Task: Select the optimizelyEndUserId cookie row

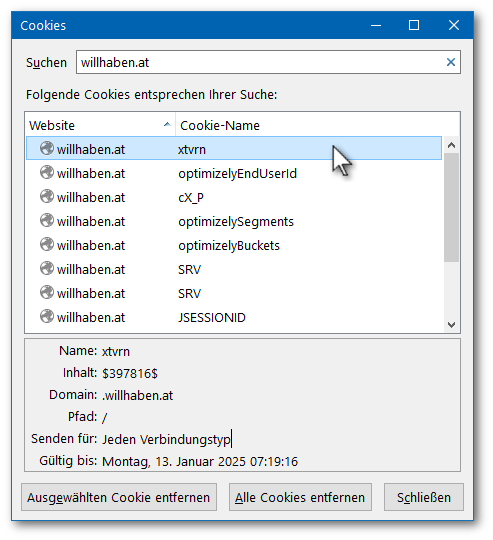Action: (x=234, y=173)
